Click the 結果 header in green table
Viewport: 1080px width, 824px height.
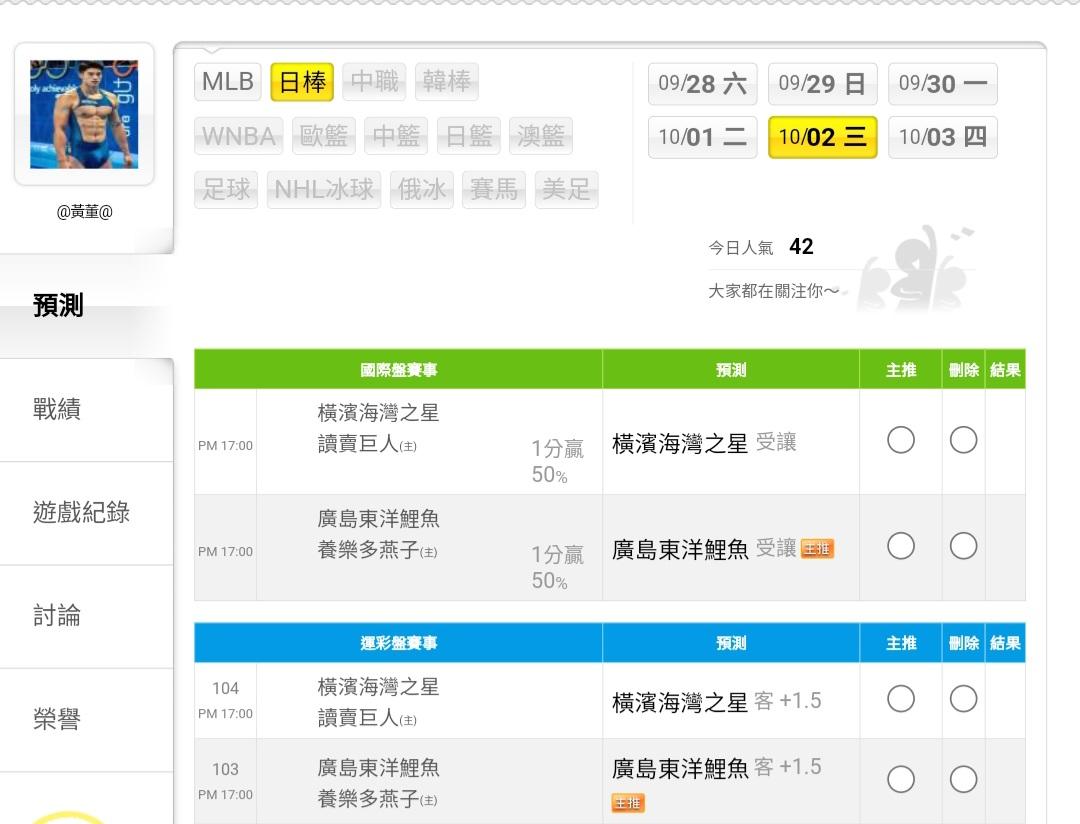(x=1005, y=370)
